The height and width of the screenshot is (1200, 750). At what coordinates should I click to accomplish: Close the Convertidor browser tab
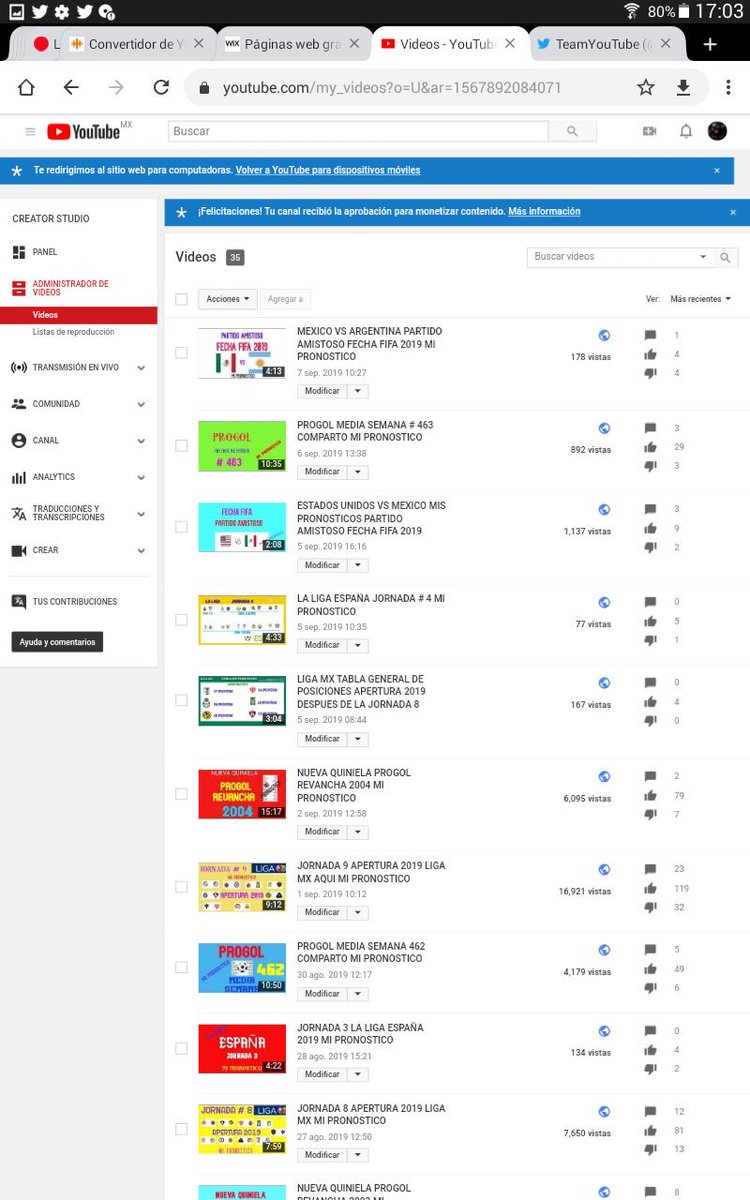point(199,44)
